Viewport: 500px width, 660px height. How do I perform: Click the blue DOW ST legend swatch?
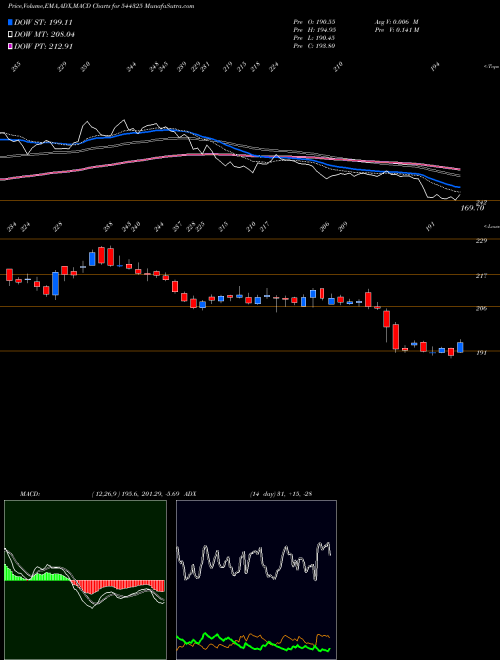click(11, 22)
